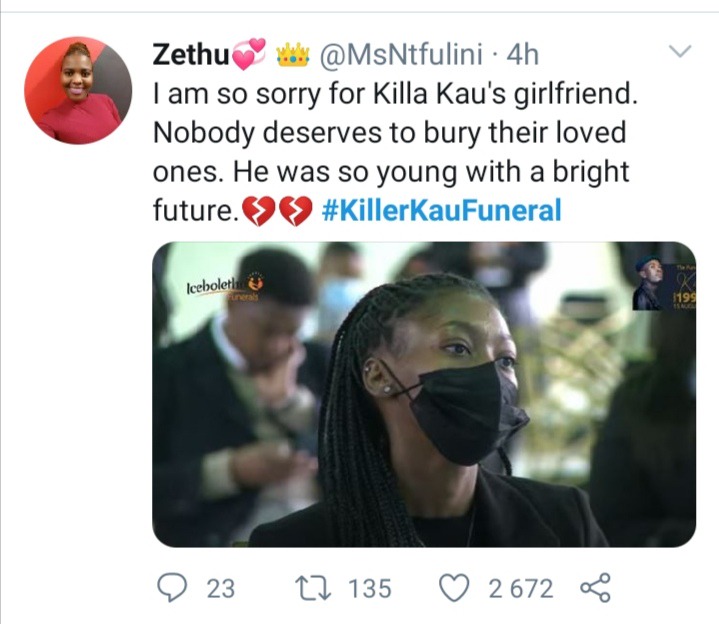The image size is (719, 624).
Task: Click the crown emoji beside Zethu
Action: pos(293,55)
